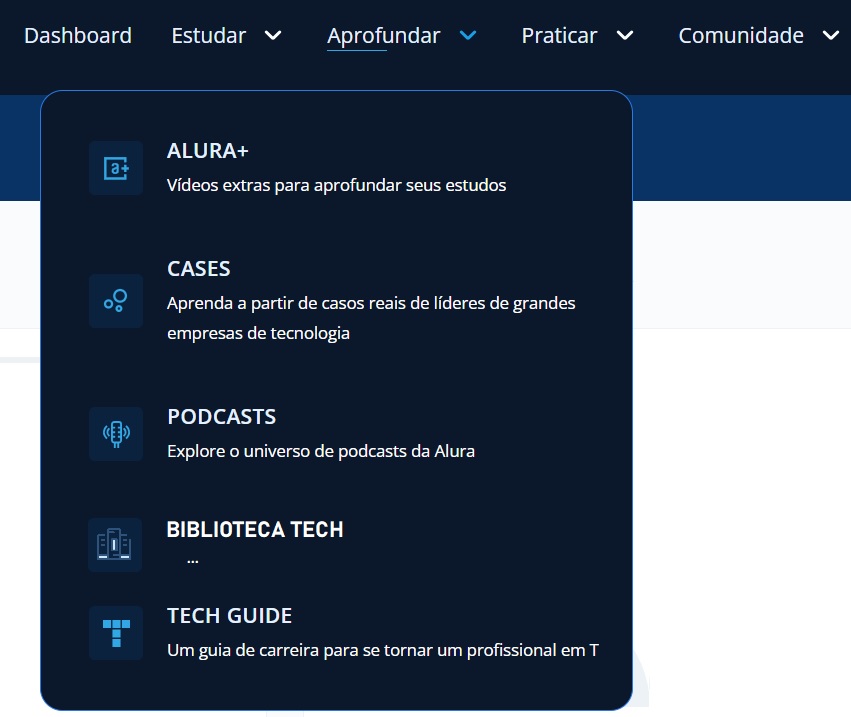The width and height of the screenshot is (851, 717).
Task: Select Cases in the dropdown panel
Action: (x=198, y=268)
